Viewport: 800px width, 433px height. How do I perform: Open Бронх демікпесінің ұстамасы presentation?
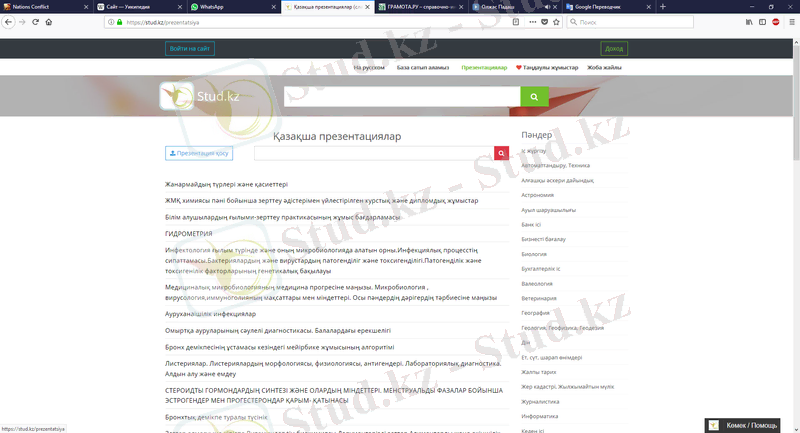coord(280,347)
